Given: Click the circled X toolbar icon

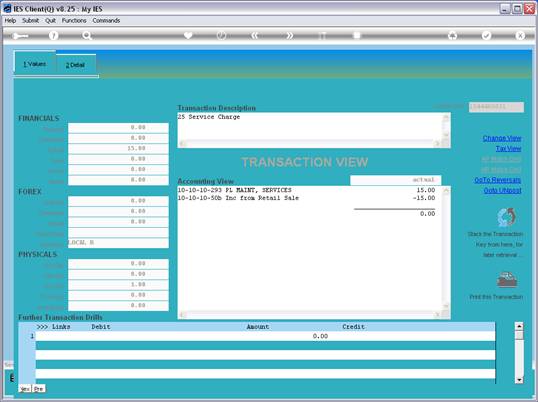Looking at the screenshot, I should tap(520, 35).
